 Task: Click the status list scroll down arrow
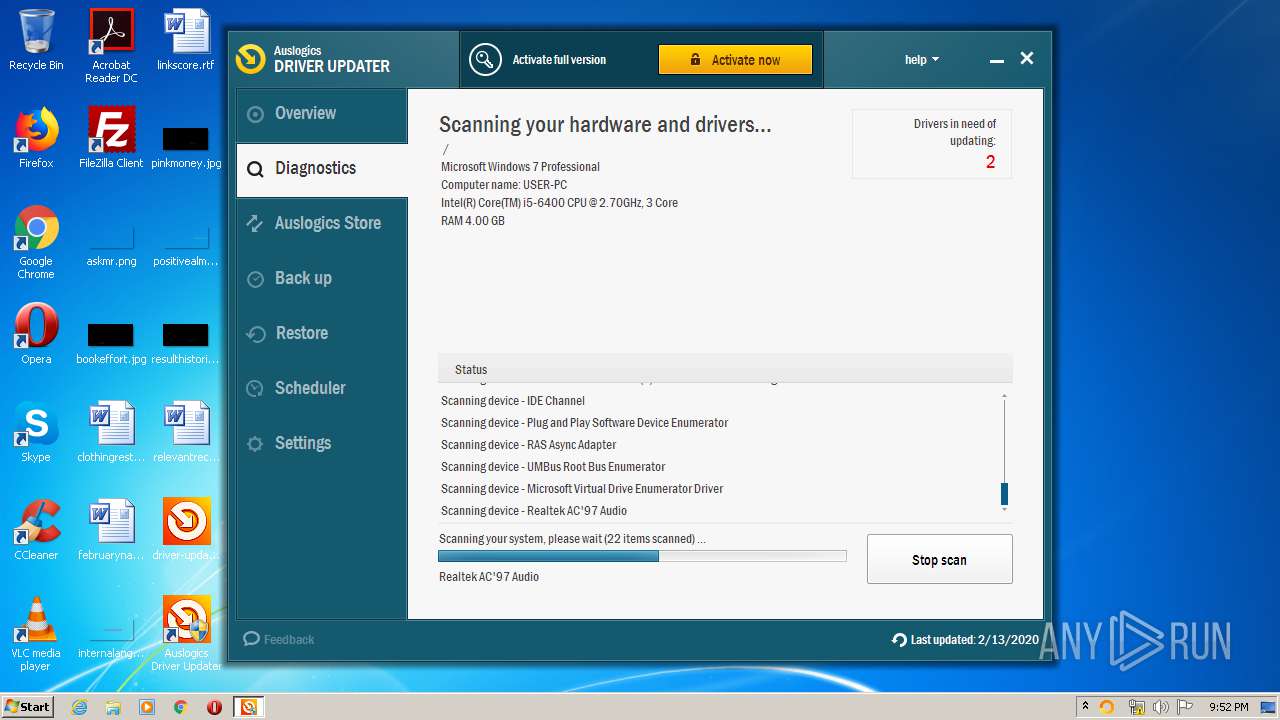[1004, 510]
